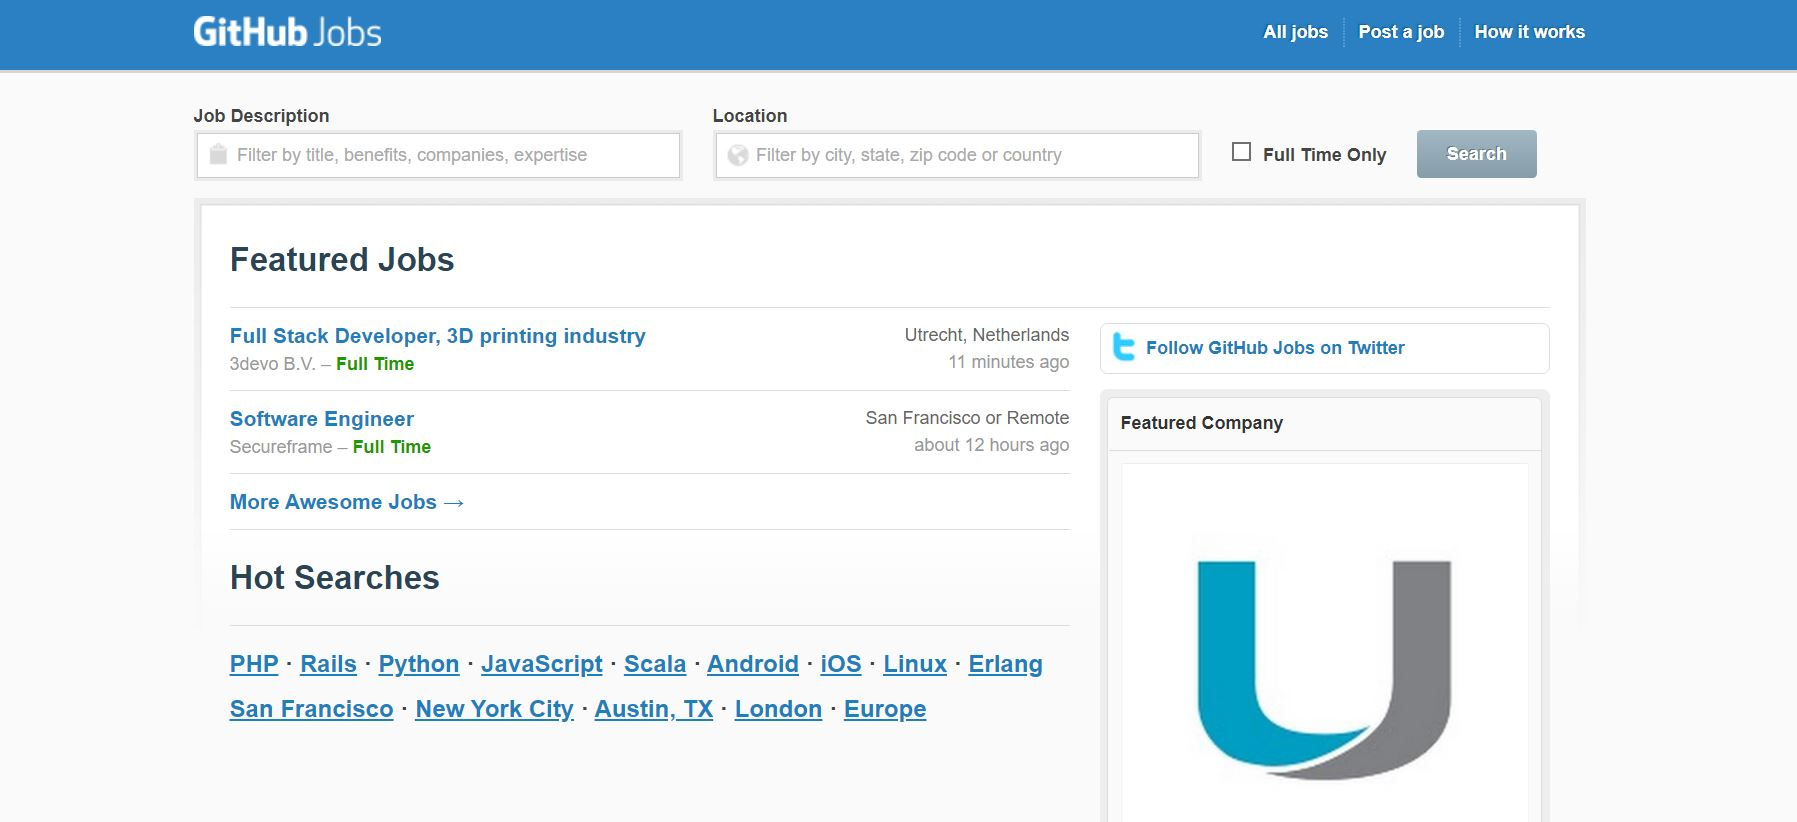Search hot term Rails
This screenshot has height=822, width=1797.
328,664
